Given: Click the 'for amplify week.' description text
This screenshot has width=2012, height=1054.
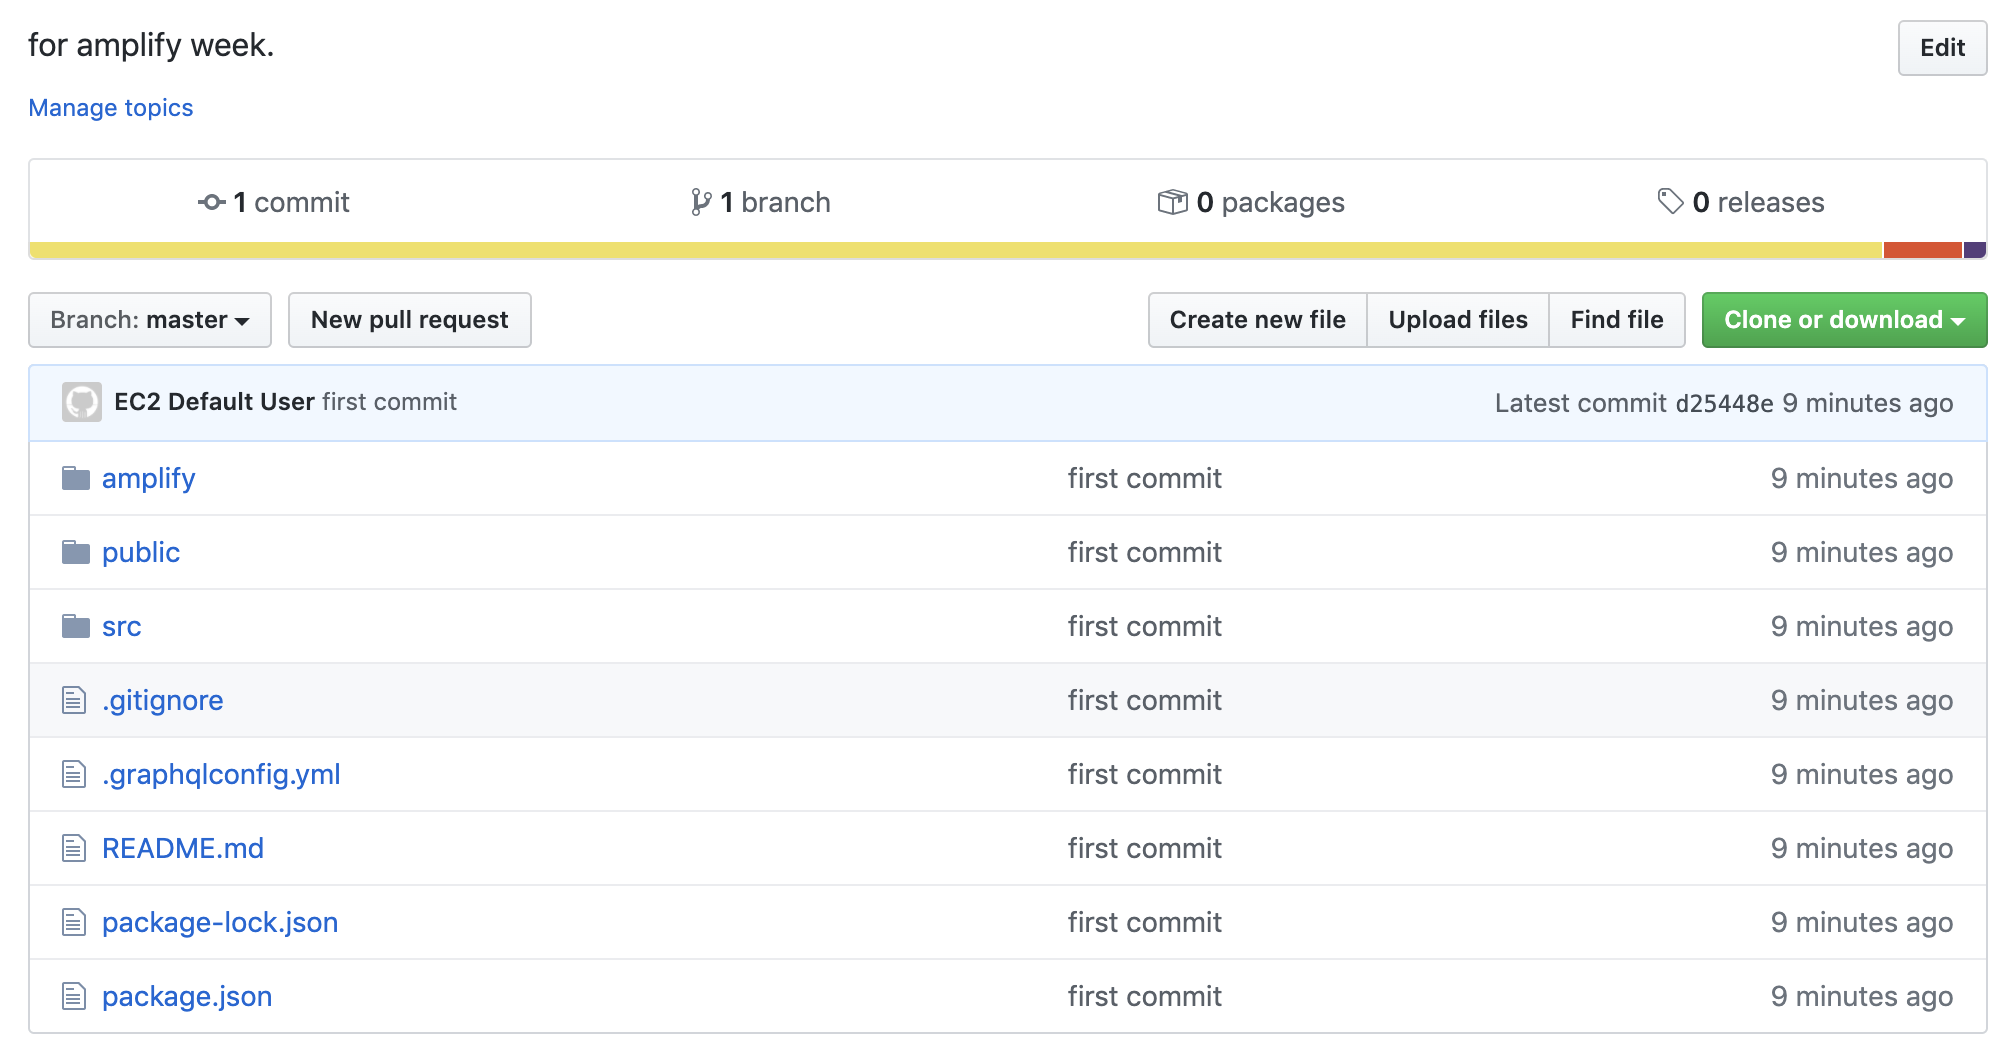Looking at the screenshot, I should pos(151,45).
